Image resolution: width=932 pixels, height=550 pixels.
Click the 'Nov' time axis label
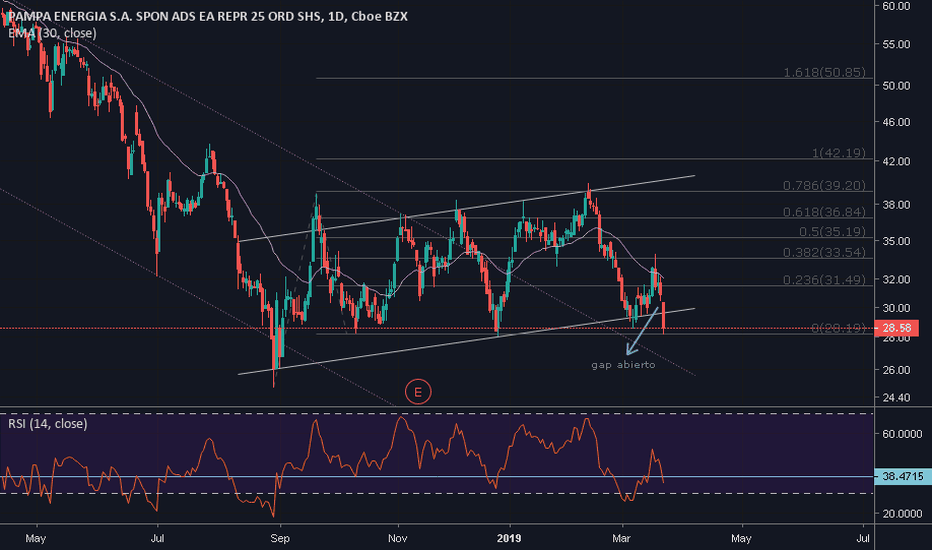click(398, 538)
